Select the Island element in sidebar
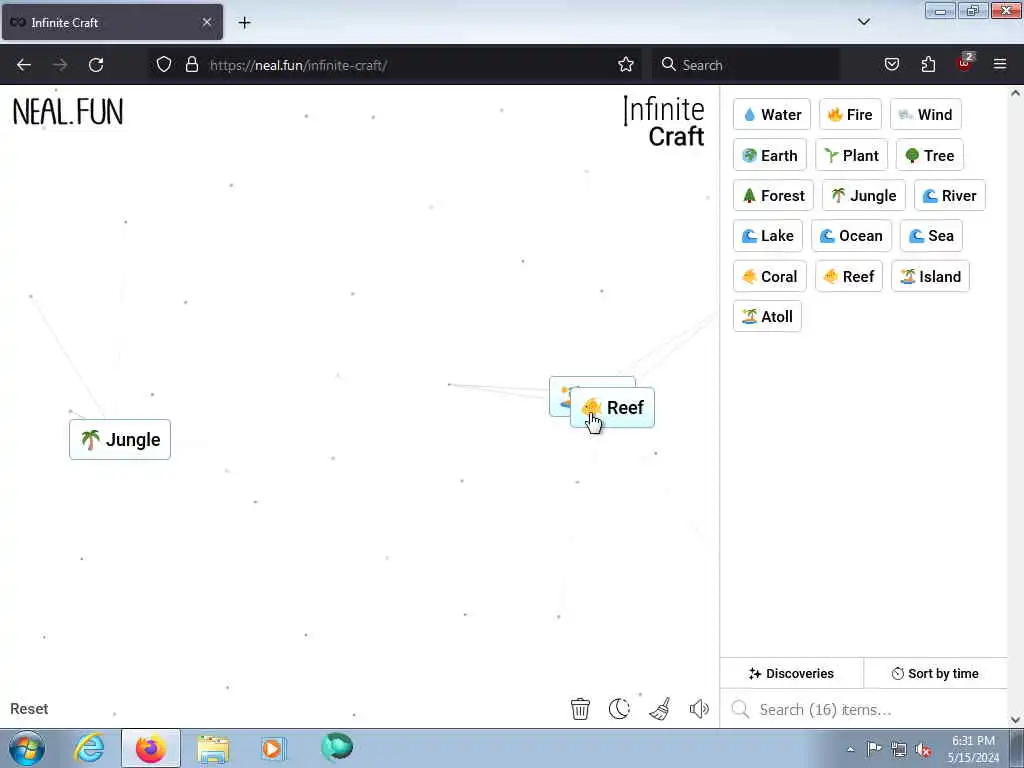The image size is (1024, 768). point(930,276)
